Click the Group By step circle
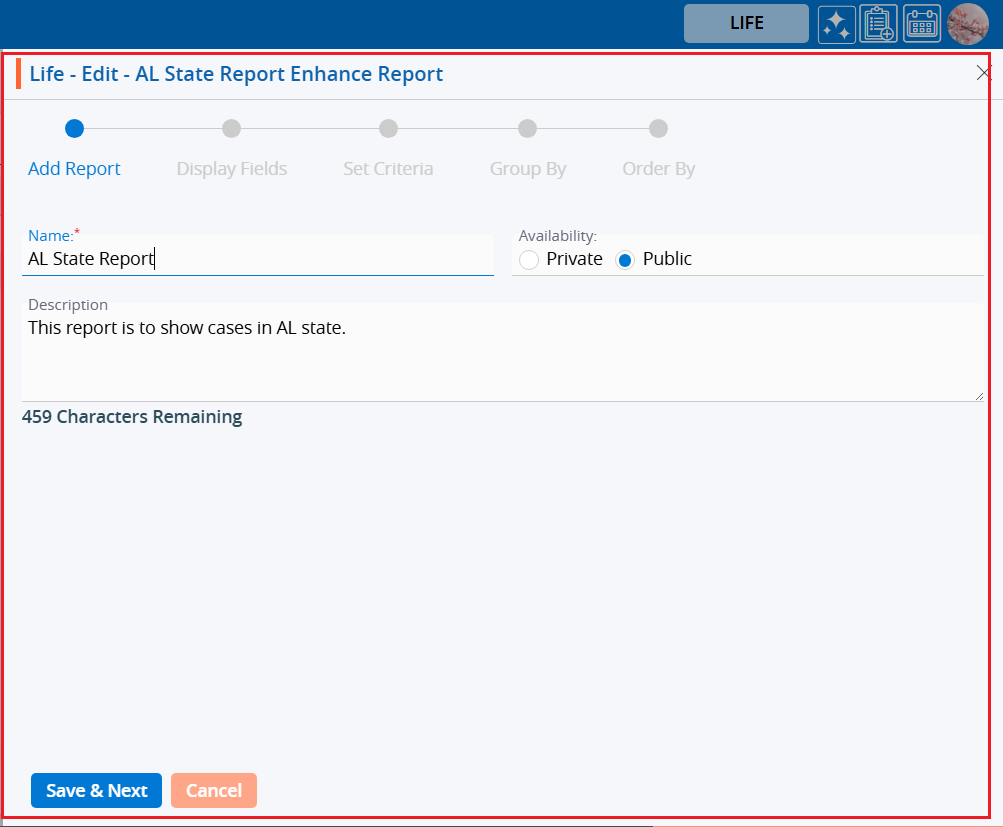 527,128
